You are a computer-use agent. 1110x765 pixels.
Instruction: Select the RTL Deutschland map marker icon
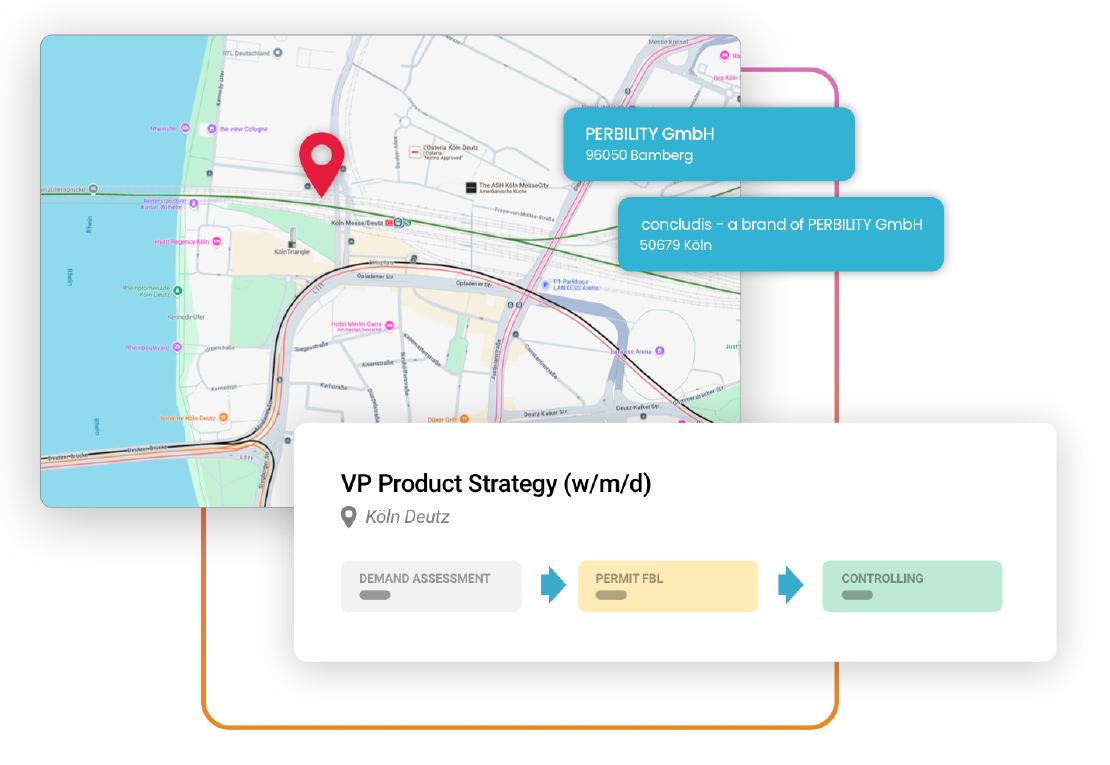click(278, 52)
